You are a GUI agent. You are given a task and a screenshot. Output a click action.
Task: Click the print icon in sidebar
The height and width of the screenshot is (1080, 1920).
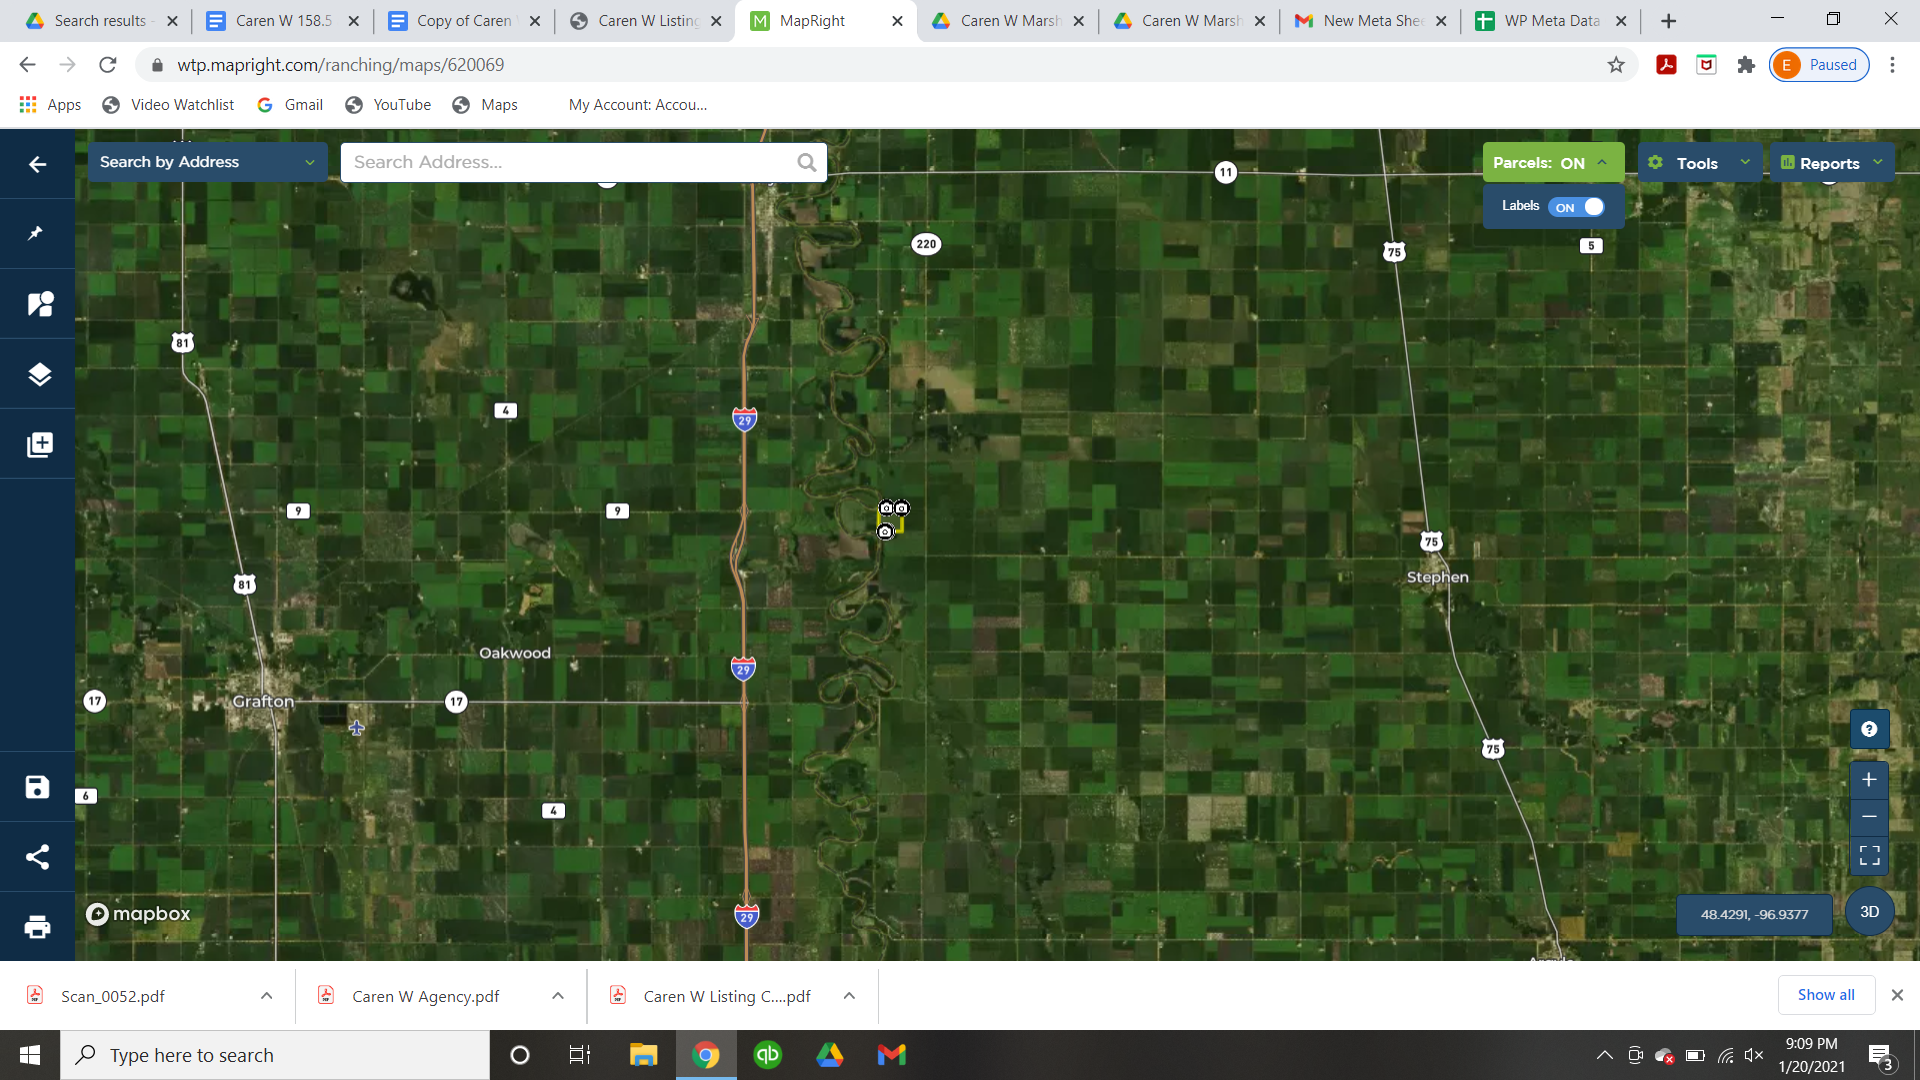37,927
